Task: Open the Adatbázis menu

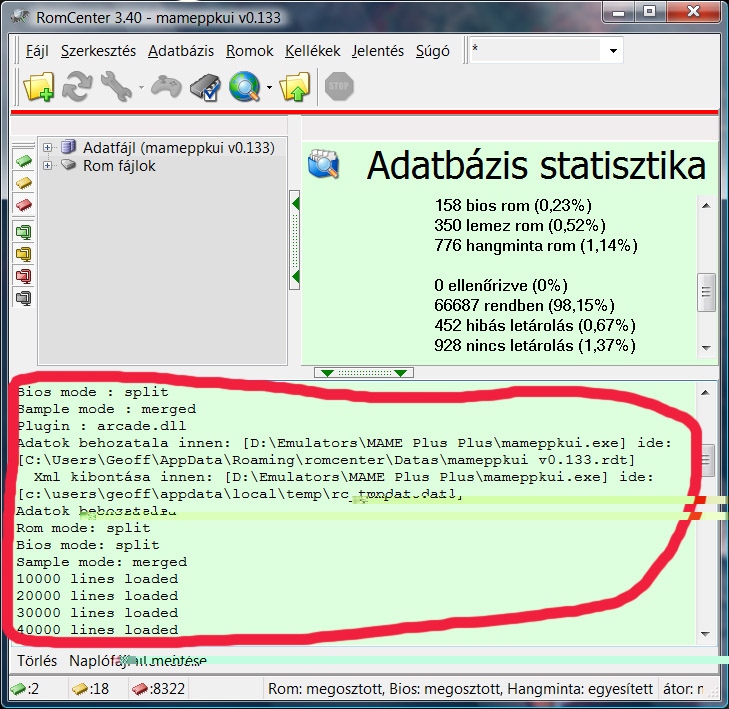Action: tap(181, 51)
